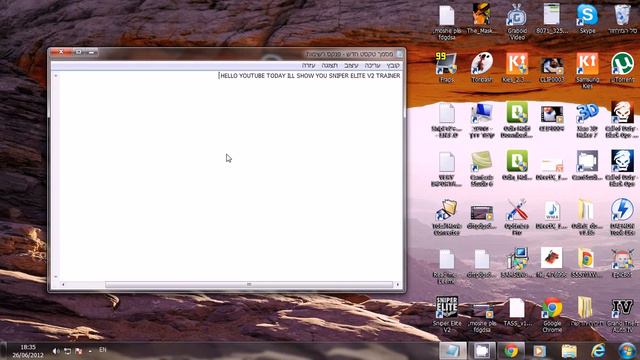Open Chrome from the taskbar
The image size is (640, 360).
(511, 351)
